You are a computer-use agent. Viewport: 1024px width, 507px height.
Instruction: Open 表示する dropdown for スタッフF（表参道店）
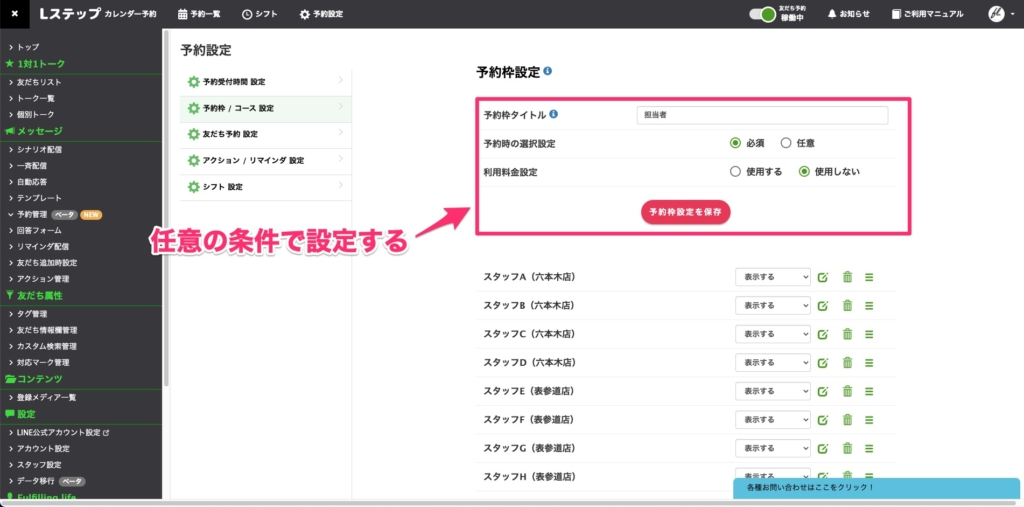pyautogui.click(x=772, y=419)
